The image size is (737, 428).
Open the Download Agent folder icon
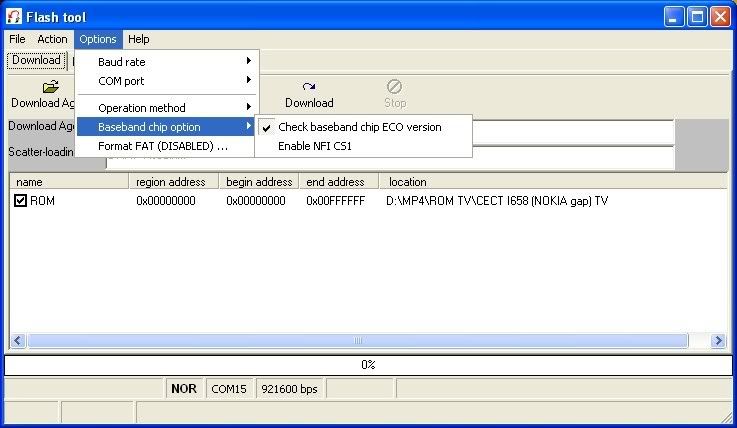[x=50, y=86]
